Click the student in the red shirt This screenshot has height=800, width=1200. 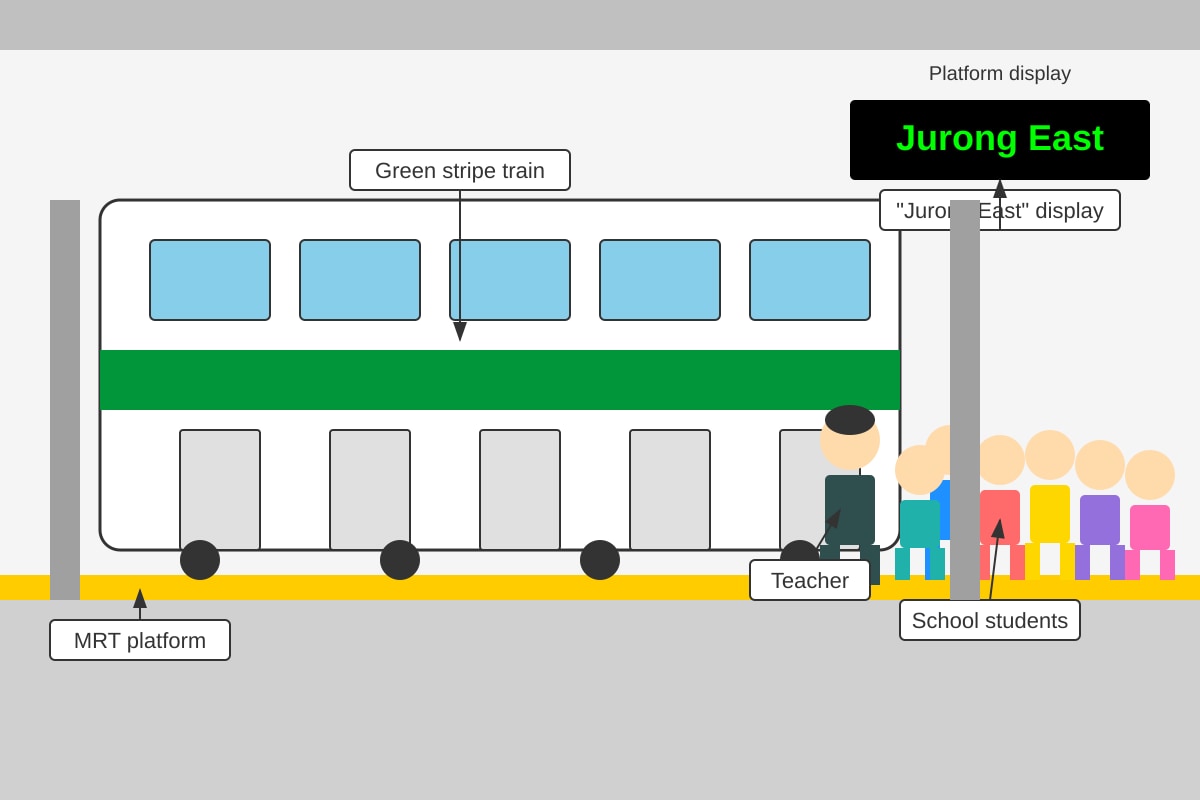click(1000, 510)
